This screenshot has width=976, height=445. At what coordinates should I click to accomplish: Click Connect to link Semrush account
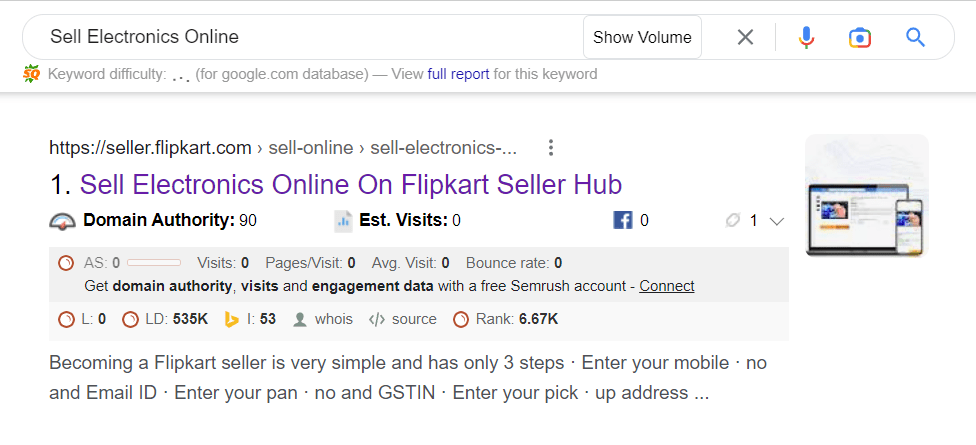[667, 286]
